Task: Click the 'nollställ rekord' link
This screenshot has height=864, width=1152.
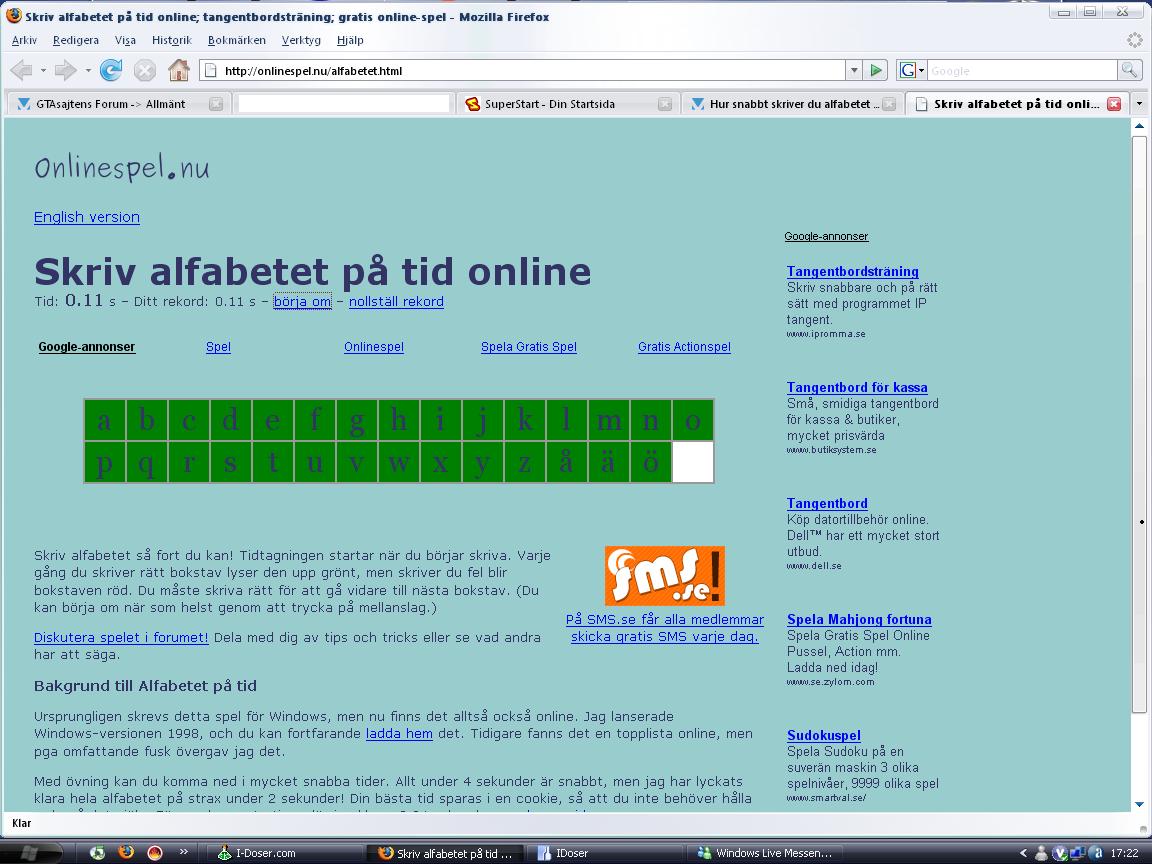Action: (x=396, y=301)
